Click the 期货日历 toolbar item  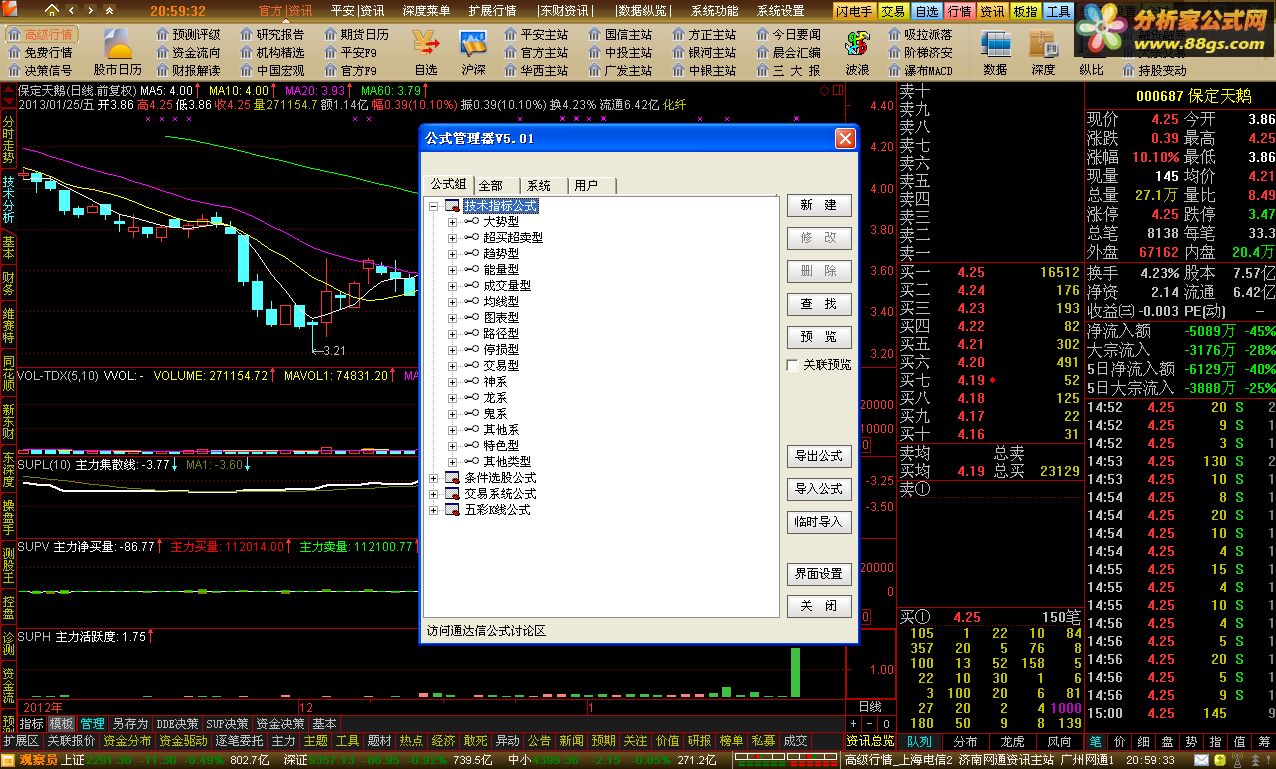coord(356,34)
